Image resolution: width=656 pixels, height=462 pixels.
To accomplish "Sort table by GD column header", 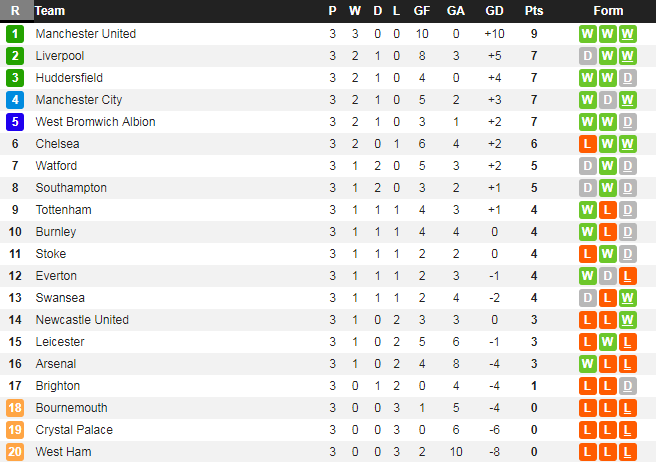I will [494, 11].
